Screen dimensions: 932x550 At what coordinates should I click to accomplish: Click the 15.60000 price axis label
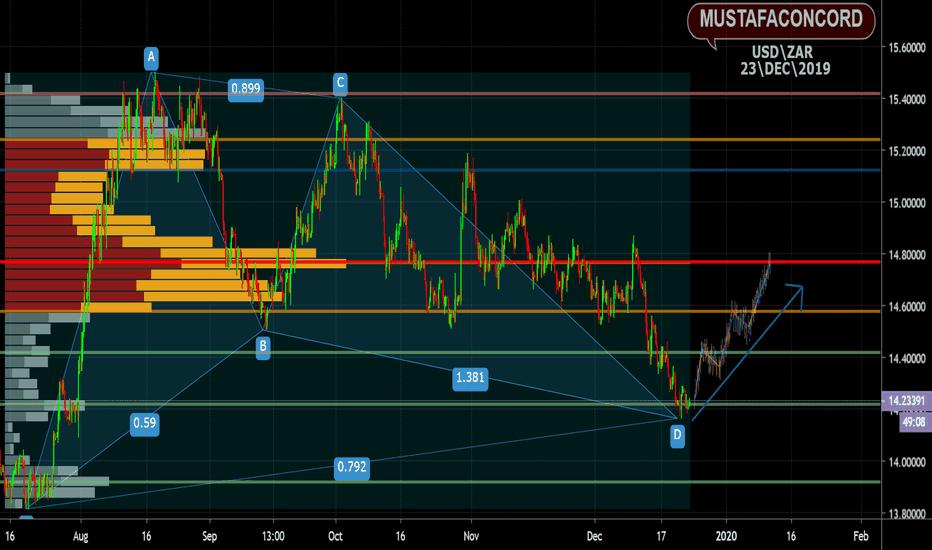click(x=906, y=48)
